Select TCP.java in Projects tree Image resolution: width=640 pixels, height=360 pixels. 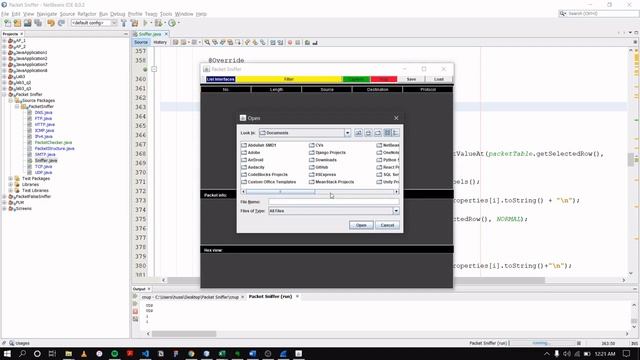(x=43, y=167)
